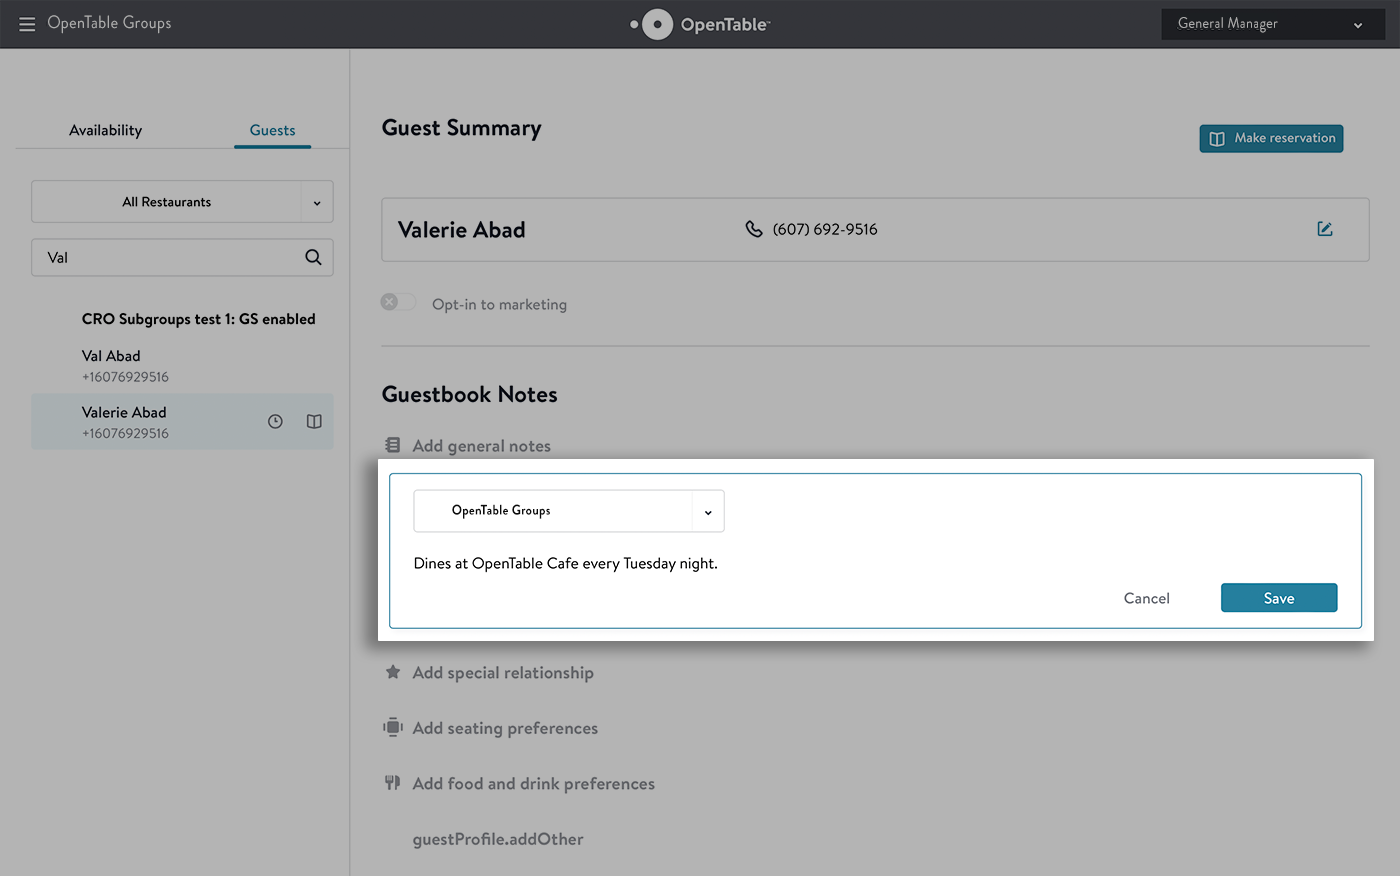
Task: Switch to the Availability tab
Action: click(105, 130)
